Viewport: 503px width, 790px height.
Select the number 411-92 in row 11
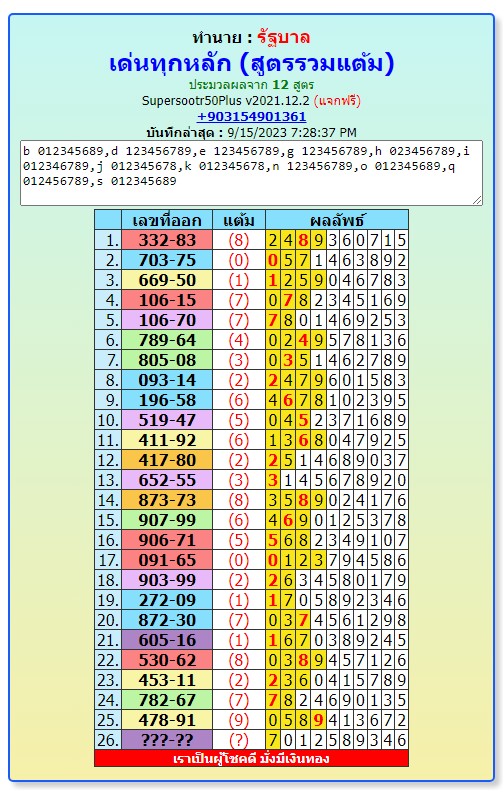(x=167, y=440)
